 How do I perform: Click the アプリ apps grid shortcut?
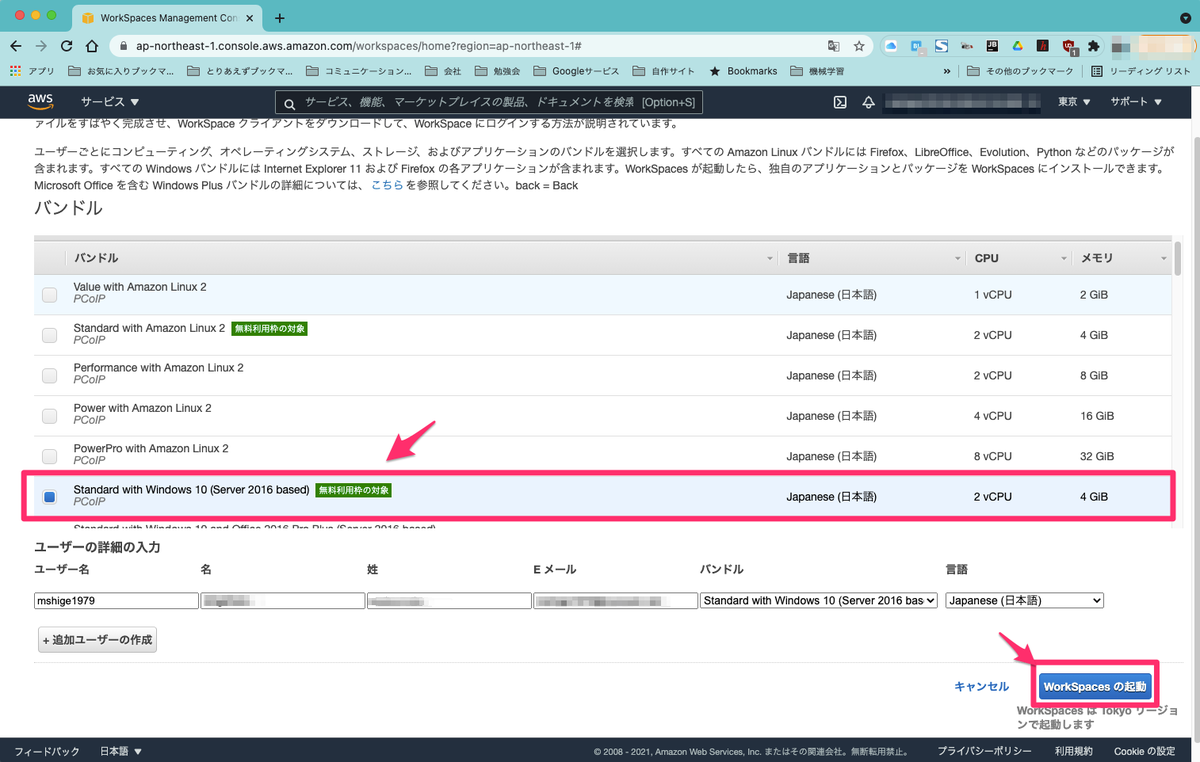(x=32, y=72)
